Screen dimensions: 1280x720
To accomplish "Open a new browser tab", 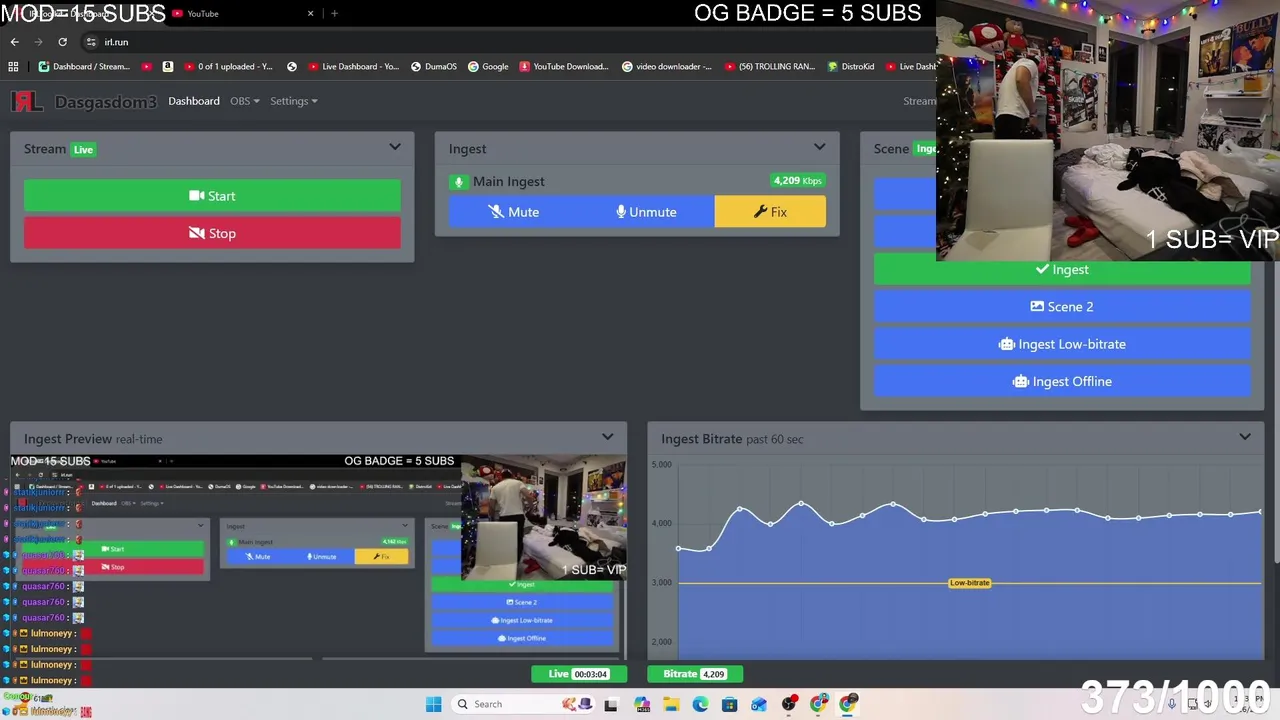I will point(334,14).
